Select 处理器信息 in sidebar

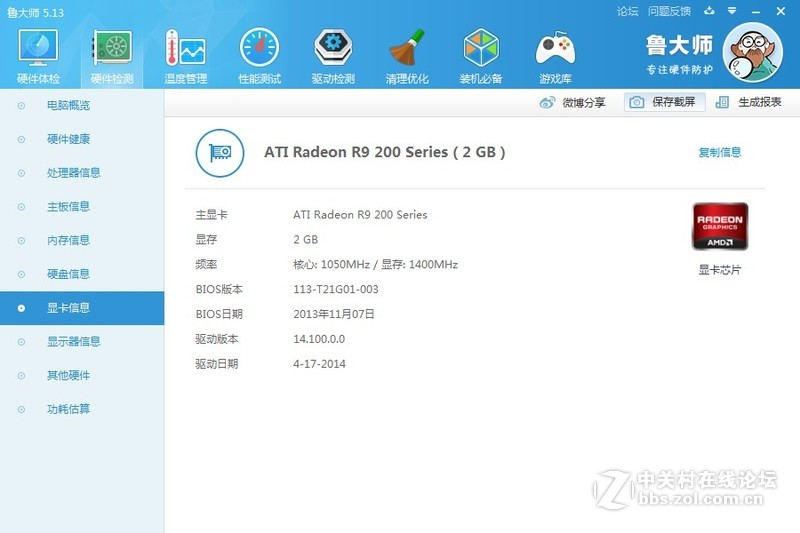tap(82, 173)
